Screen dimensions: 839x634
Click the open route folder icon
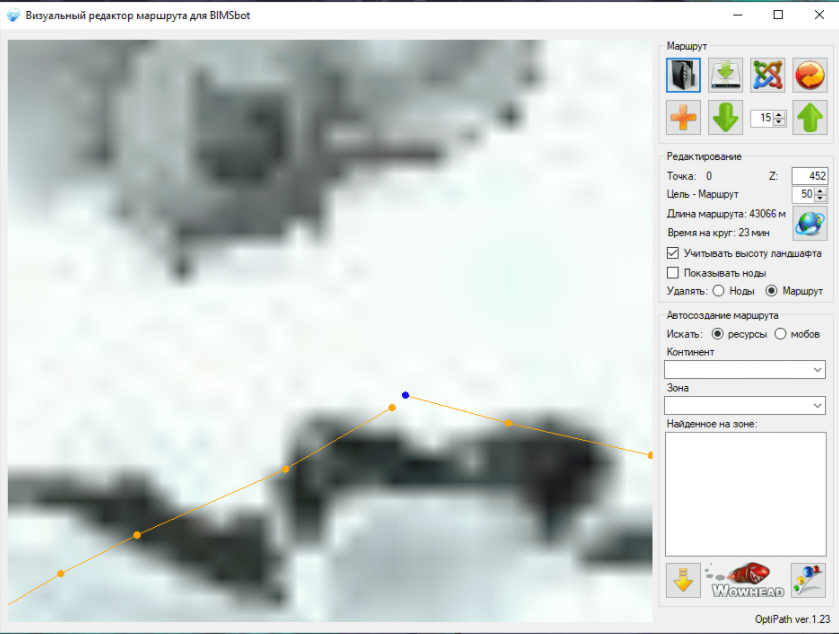[683, 75]
